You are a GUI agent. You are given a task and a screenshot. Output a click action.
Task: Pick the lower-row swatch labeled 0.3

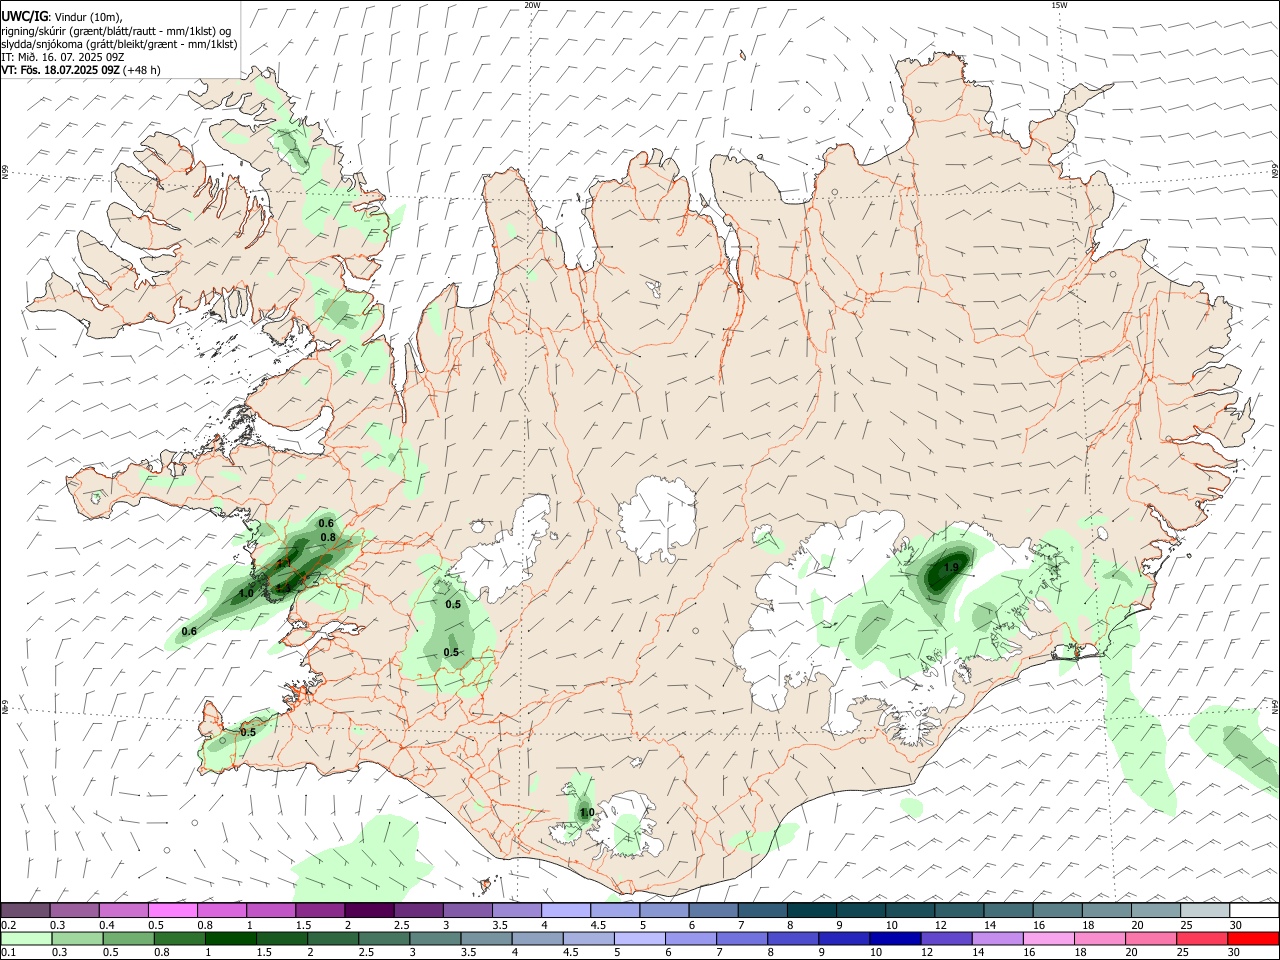(78, 938)
